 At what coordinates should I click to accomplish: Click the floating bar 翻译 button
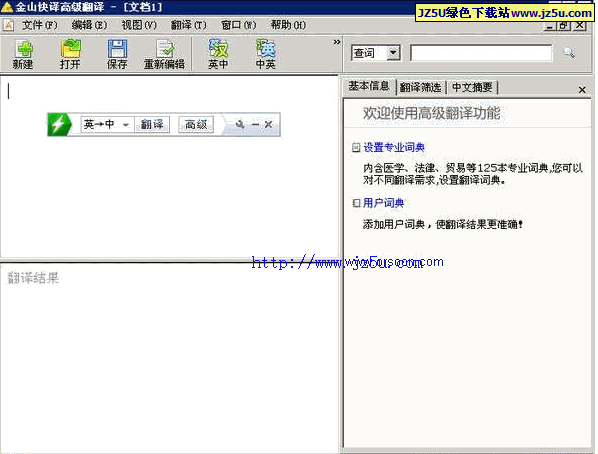point(152,124)
